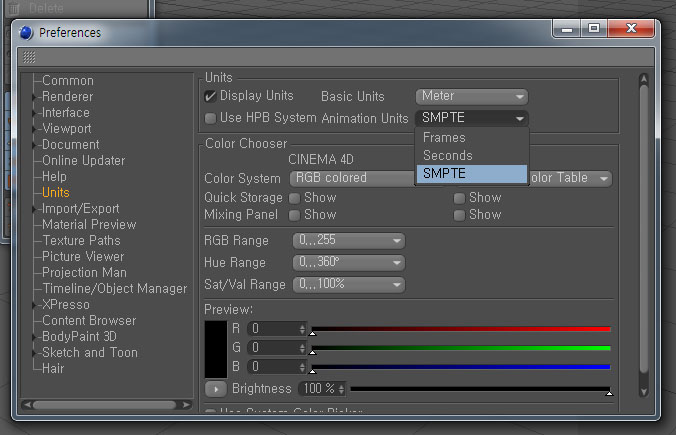Open the RGB Range 0...255 dropdown
The image size is (676, 435).
coord(348,241)
